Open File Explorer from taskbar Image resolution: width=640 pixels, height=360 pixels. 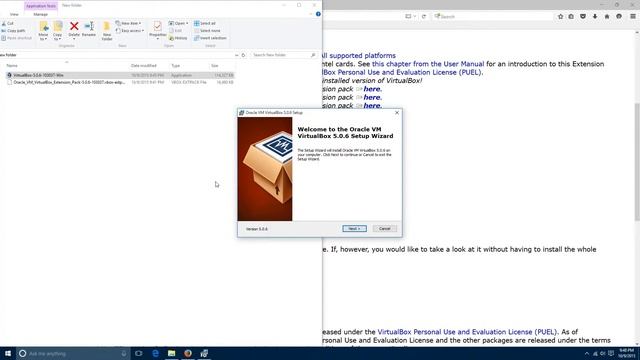pyautogui.click(x=171, y=353)
